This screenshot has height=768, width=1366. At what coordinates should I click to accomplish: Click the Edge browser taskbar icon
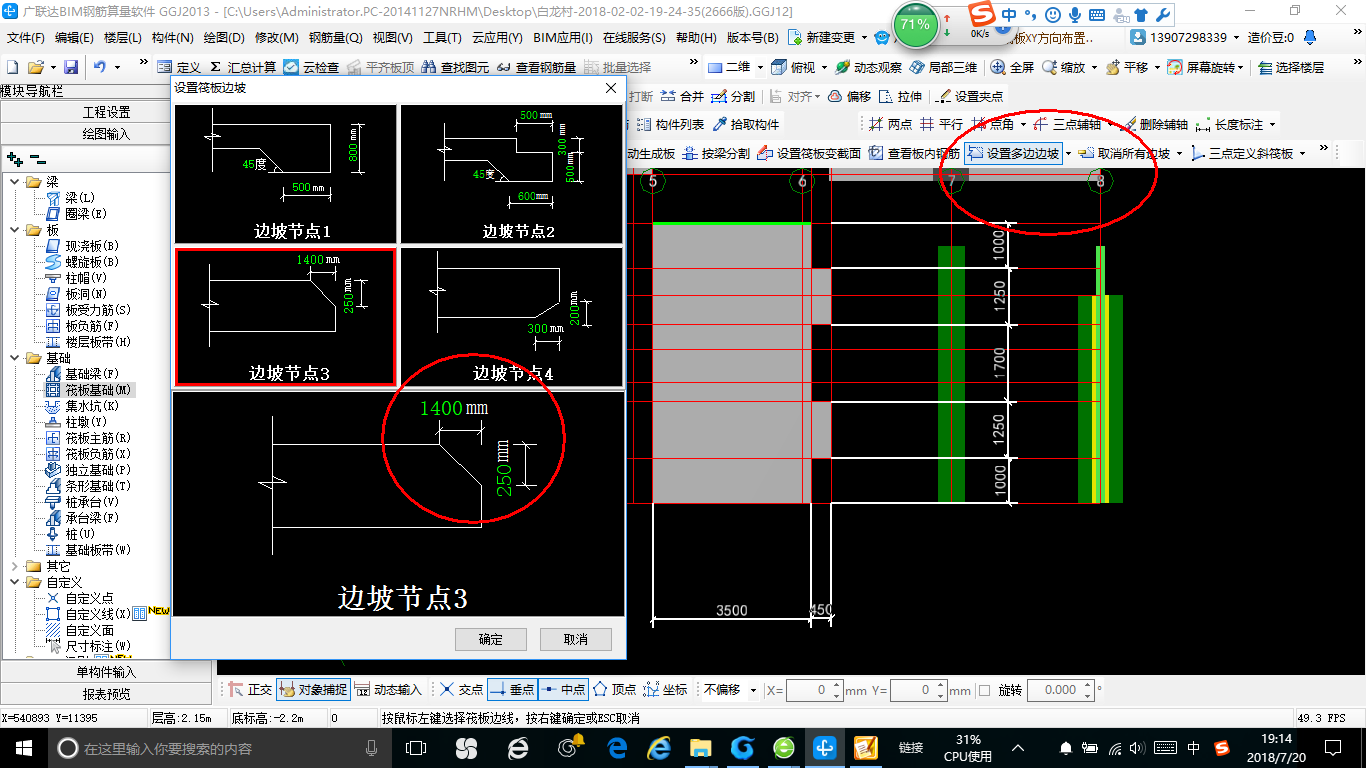coord(617,748)
